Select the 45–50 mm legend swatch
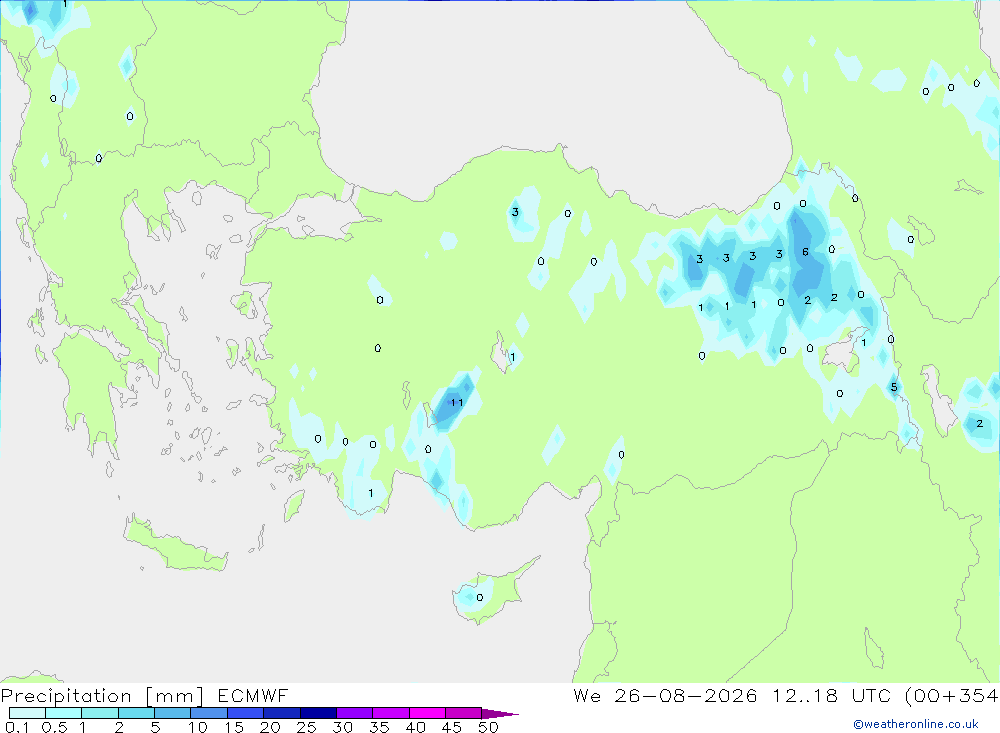Screen dimensions: 1000x733 click(464, 713)
